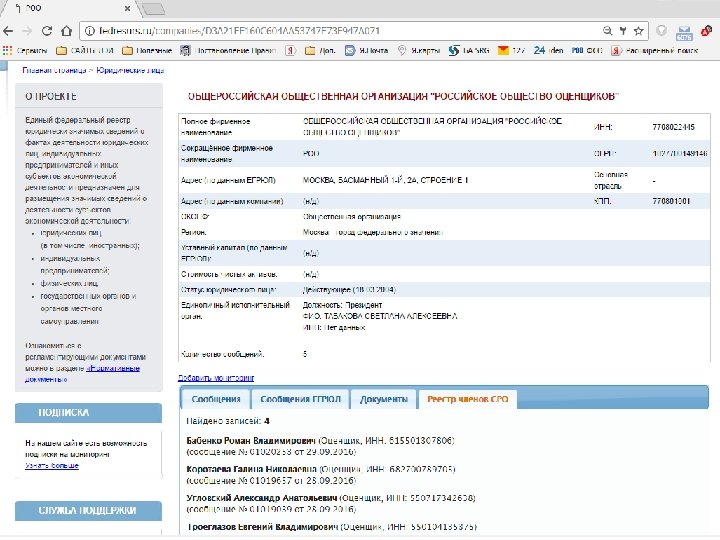Viewport: 720px width, 540px height.
Task: Switch to the Сообщения tab
Action: (x=216, y=399)
